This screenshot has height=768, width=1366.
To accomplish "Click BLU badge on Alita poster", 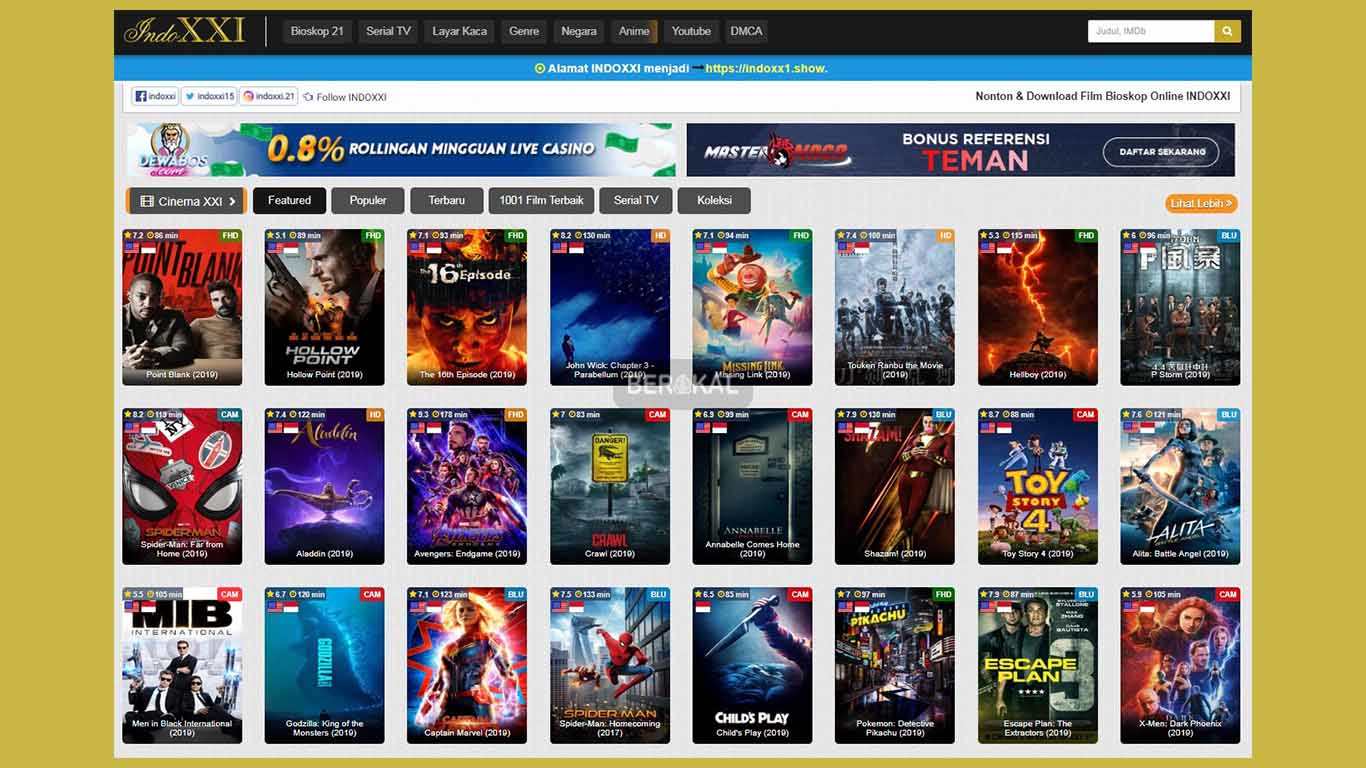I will pos(1229,415).
